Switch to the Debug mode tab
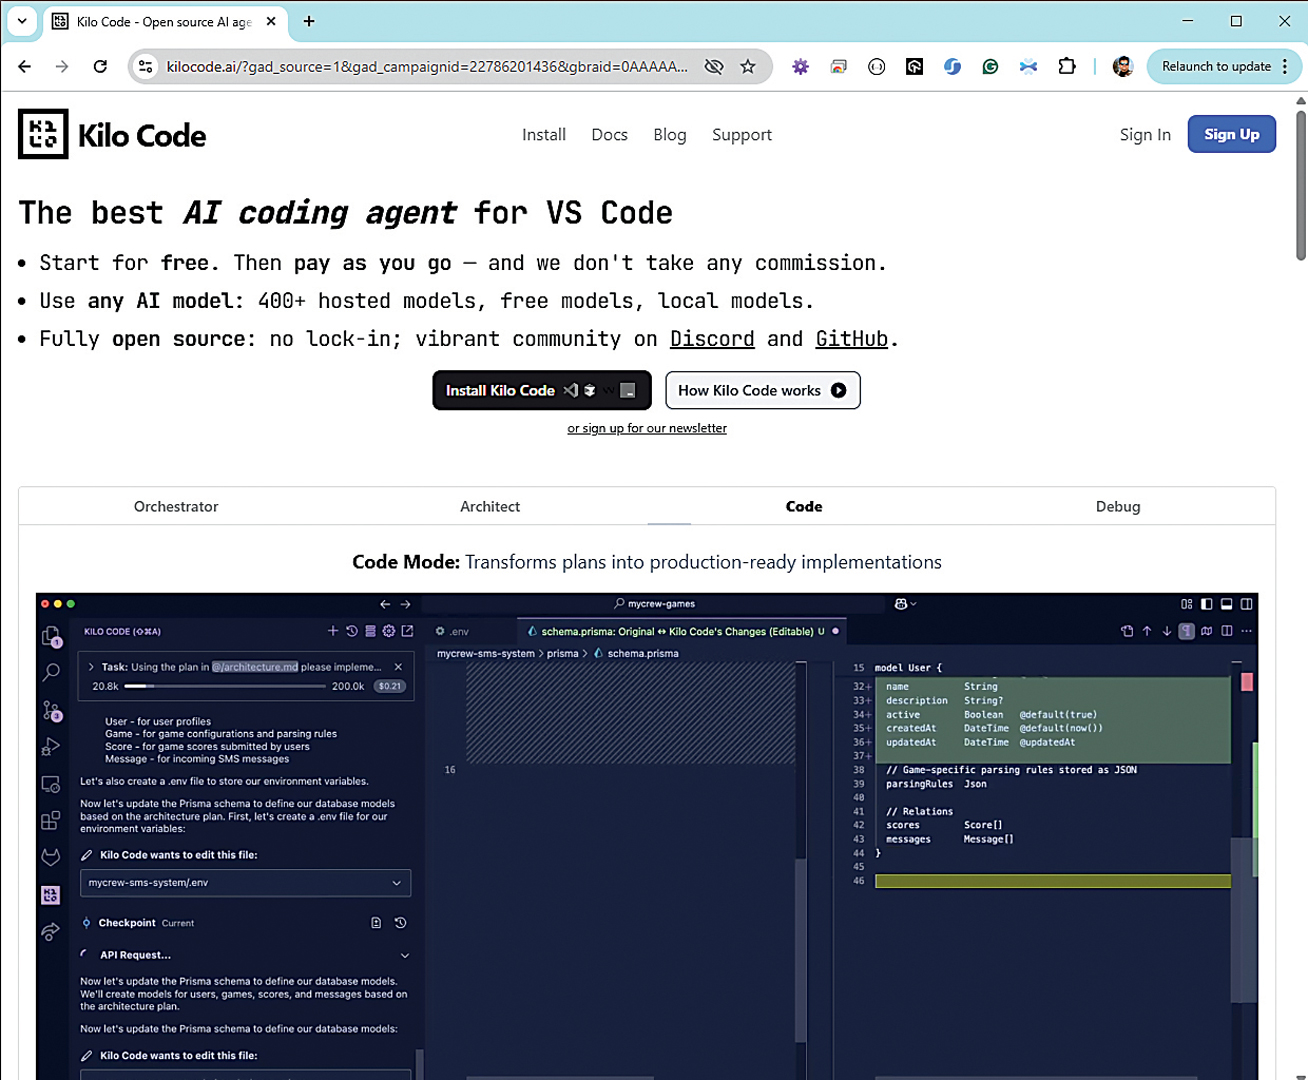 pos(1117,507)
